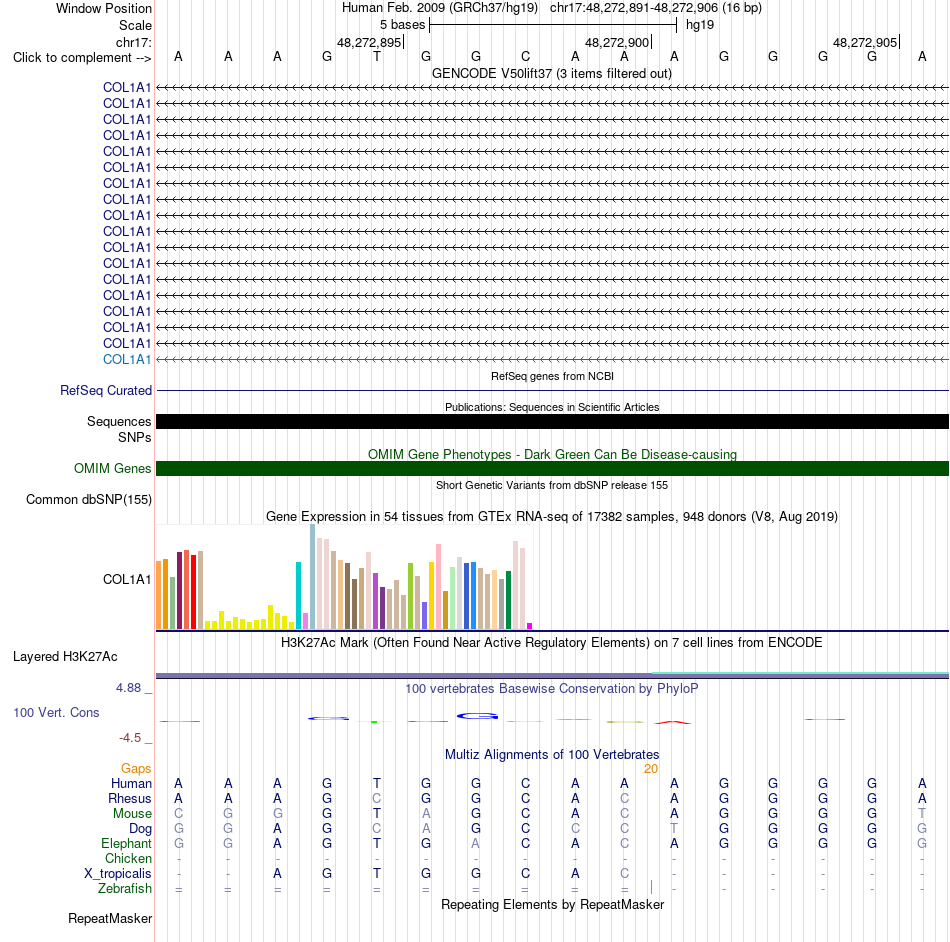
Task: Select the Chicken alignment row label
Action: point(128,858)
